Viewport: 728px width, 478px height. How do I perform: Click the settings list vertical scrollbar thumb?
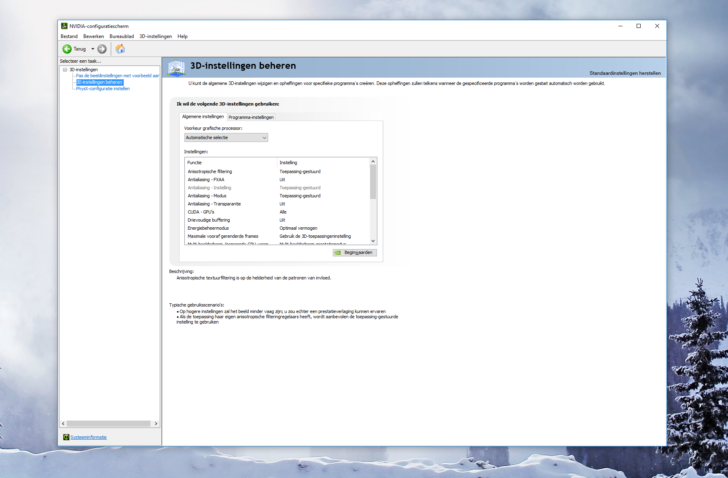[x=373, y=182]
